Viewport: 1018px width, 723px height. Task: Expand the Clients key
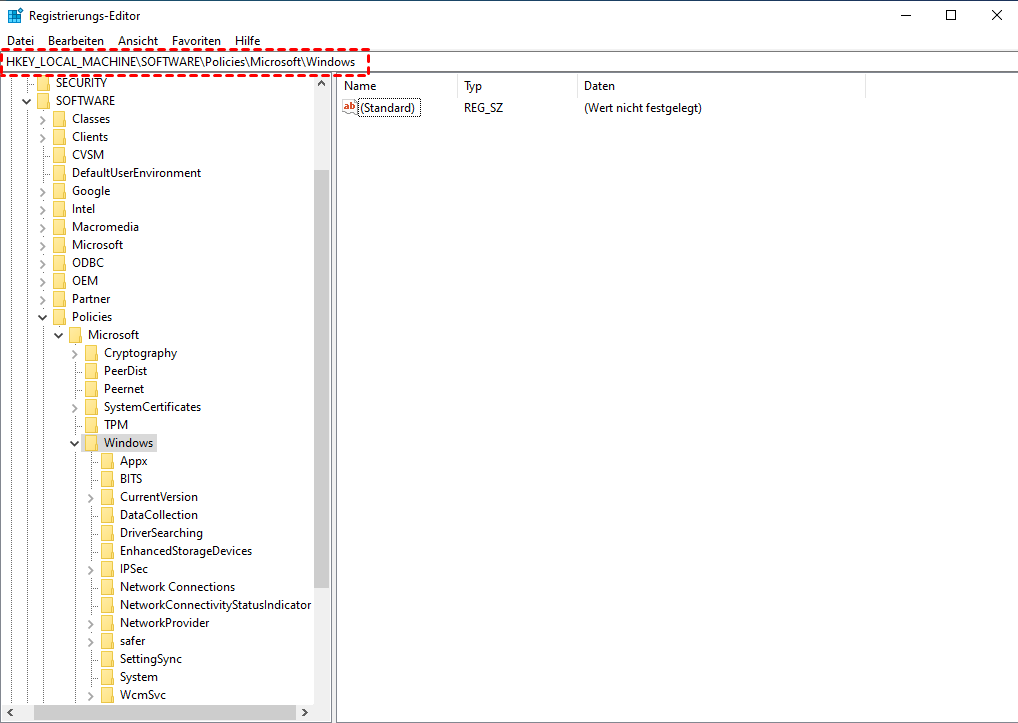pyautogui.click(x=43, y=138)
